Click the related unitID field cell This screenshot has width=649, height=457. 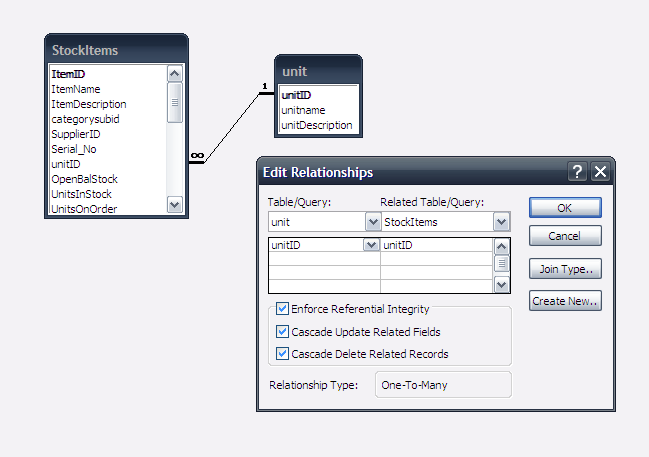pos(437,245)
